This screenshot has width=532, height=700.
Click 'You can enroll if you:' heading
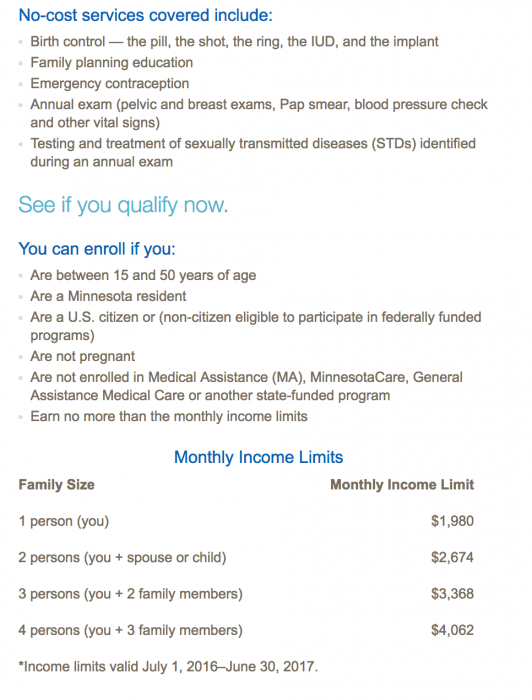pyautogui.click(x=97, y=249)
